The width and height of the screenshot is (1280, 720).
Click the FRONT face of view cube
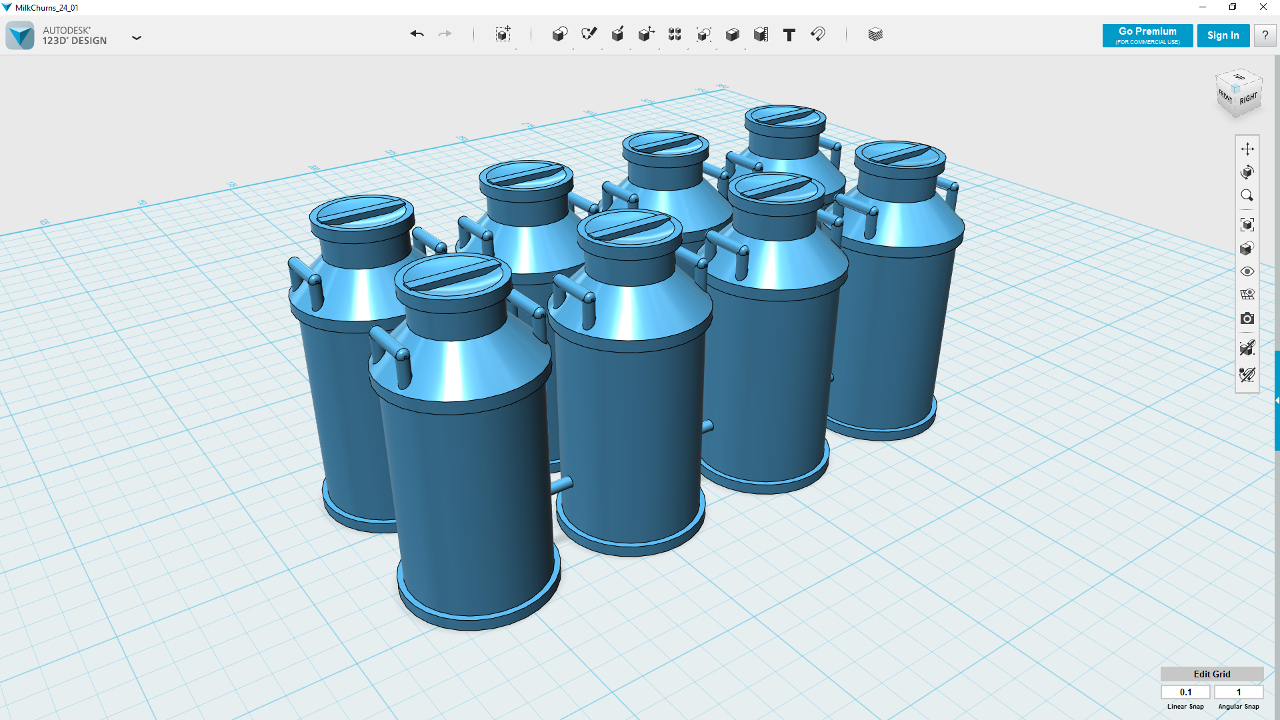[x=1225, y=97]
